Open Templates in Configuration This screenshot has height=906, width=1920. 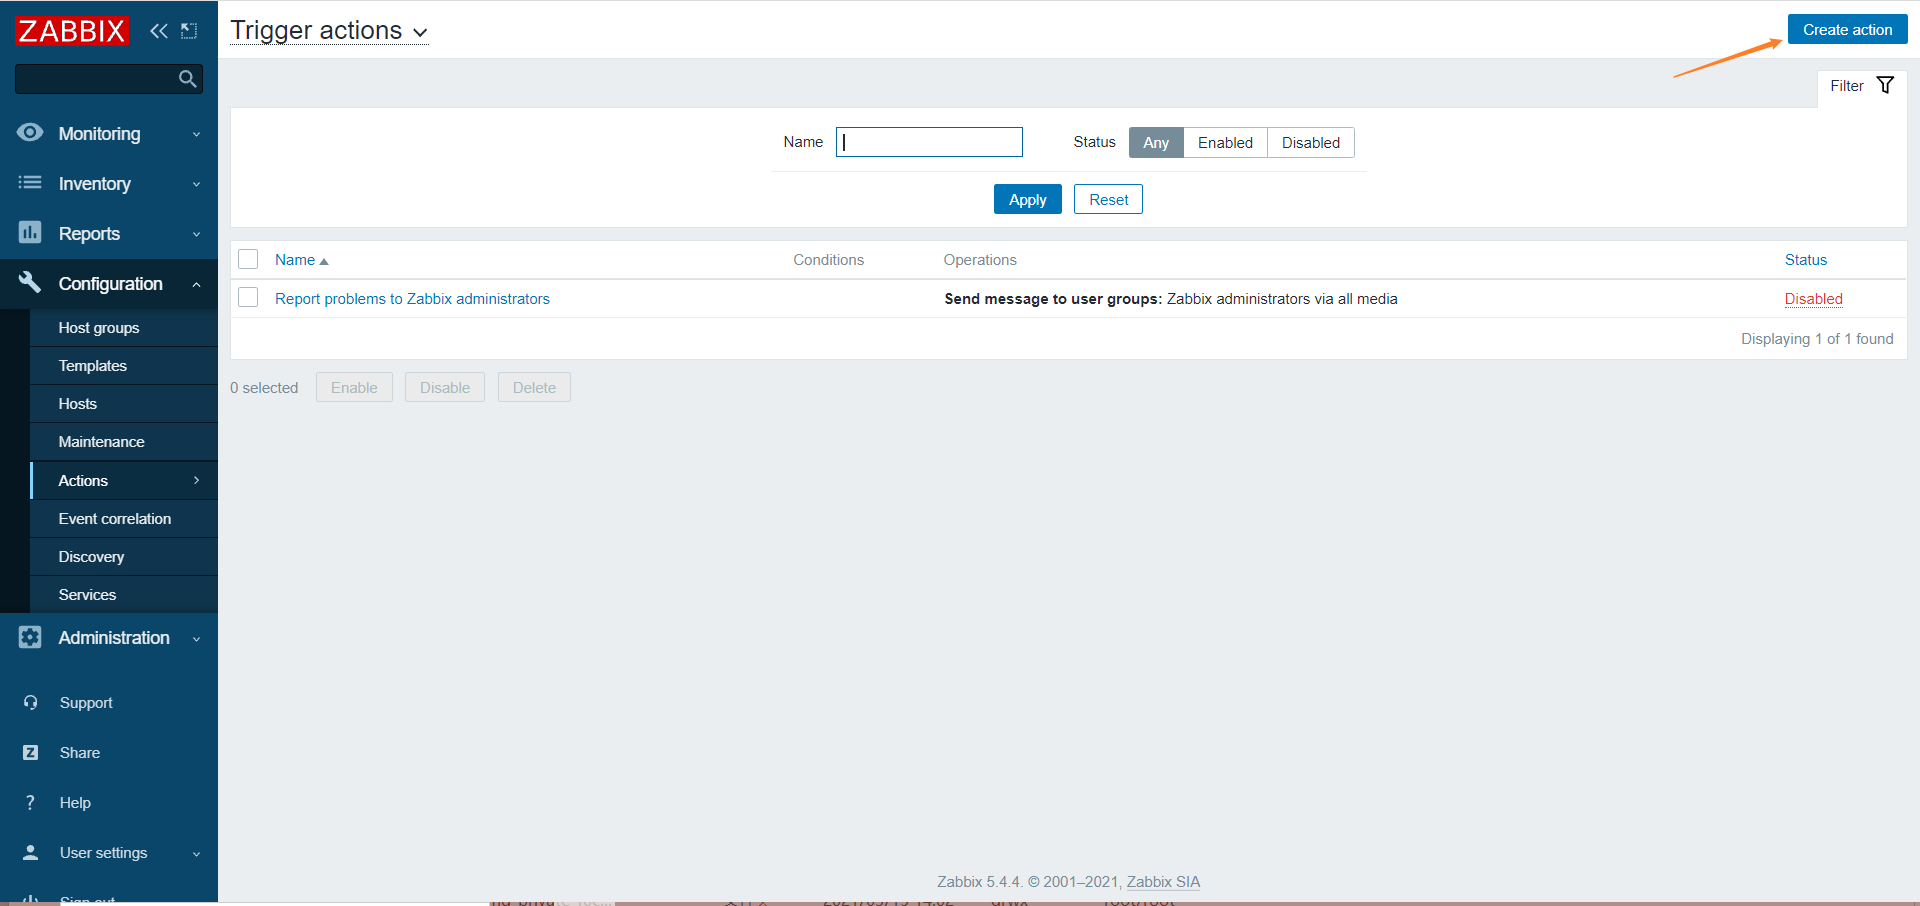(124, 366)
